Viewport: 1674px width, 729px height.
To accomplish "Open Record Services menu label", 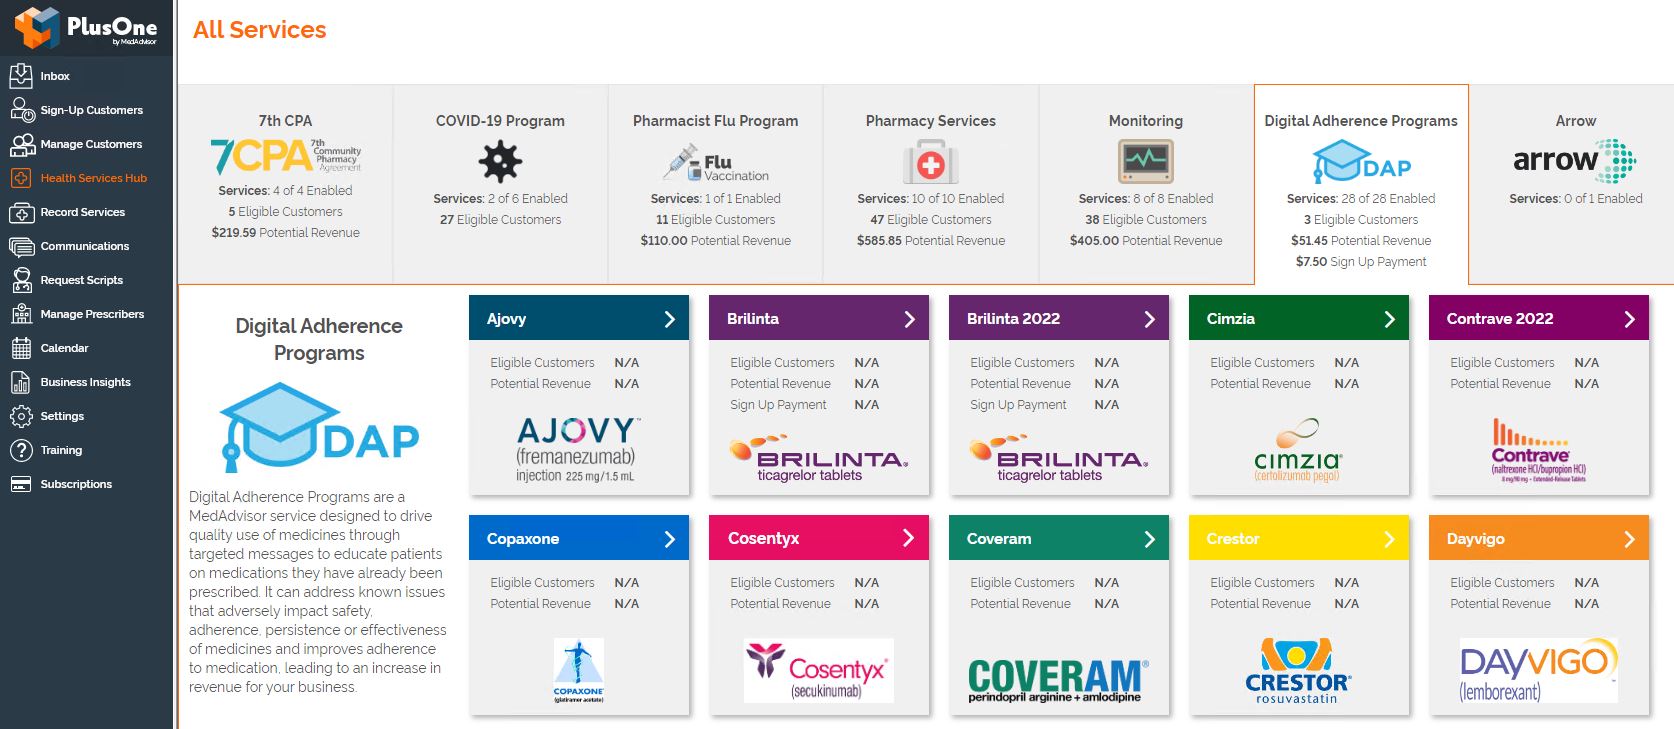I will tap(82, 212).
